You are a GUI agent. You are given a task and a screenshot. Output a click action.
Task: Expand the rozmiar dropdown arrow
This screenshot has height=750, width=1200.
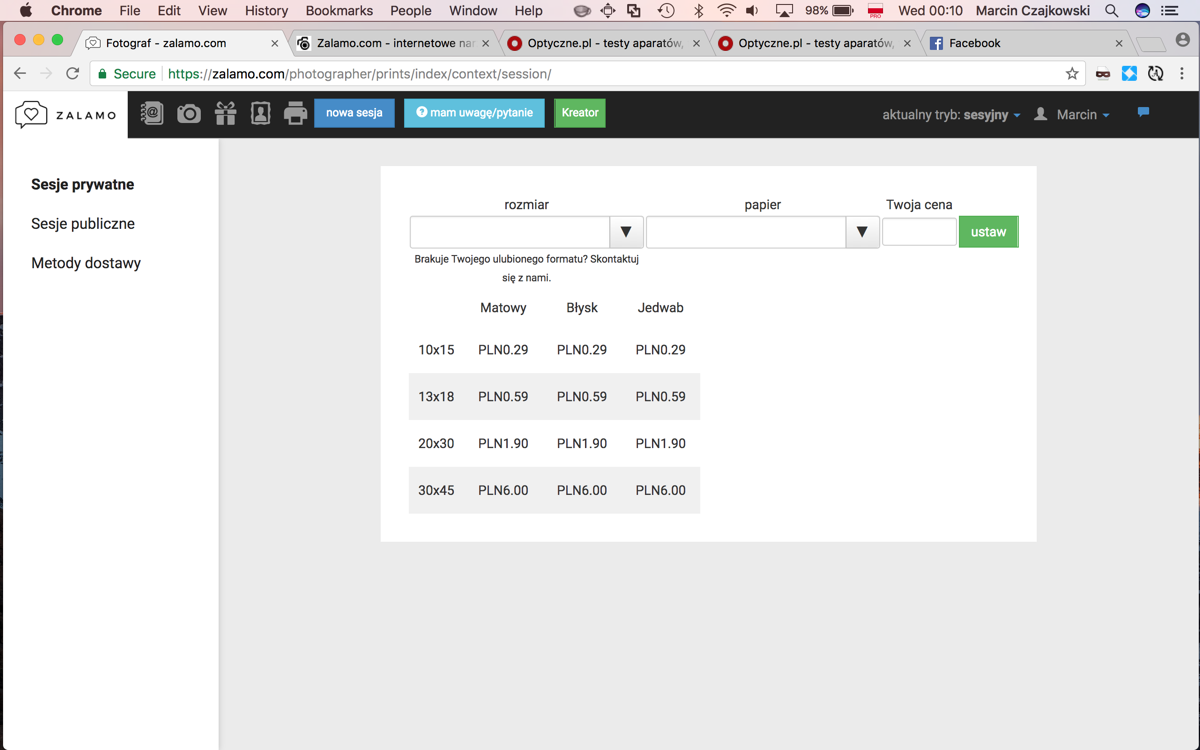coord(626,232)
